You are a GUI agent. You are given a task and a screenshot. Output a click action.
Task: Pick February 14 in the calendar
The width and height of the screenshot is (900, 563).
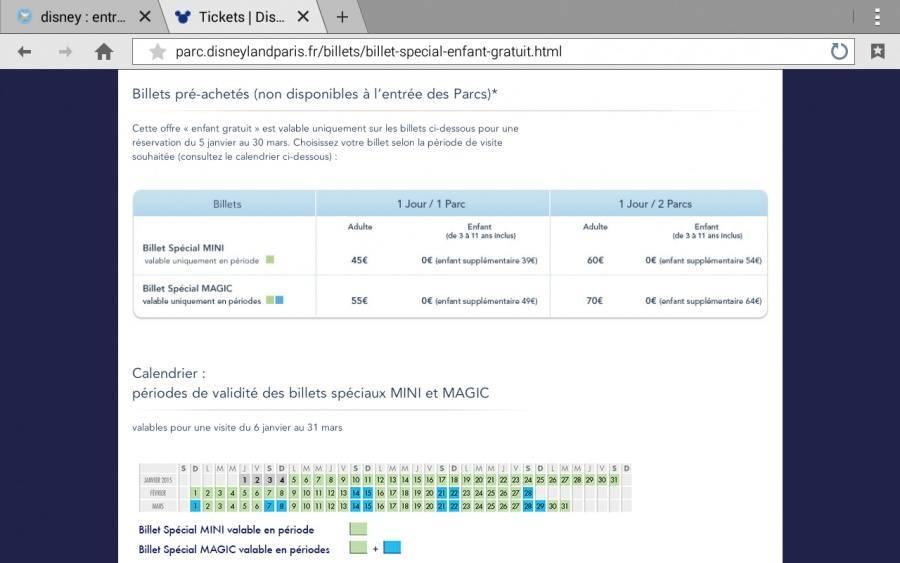(x=355, y=493)
